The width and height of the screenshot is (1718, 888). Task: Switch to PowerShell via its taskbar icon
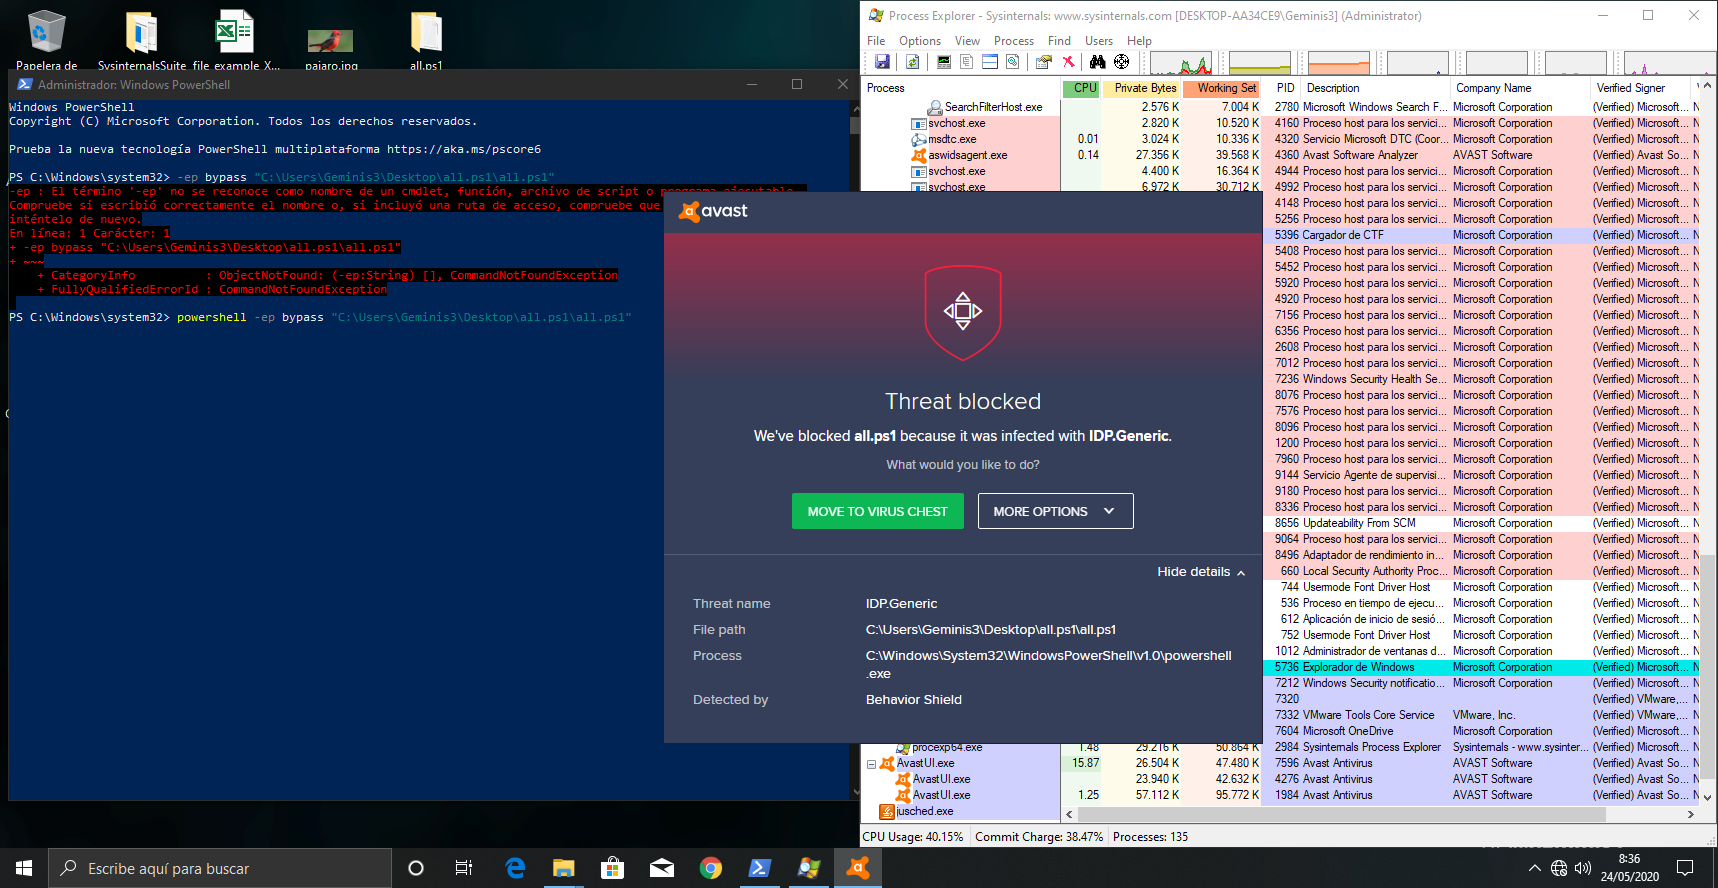tap(760, 868)
